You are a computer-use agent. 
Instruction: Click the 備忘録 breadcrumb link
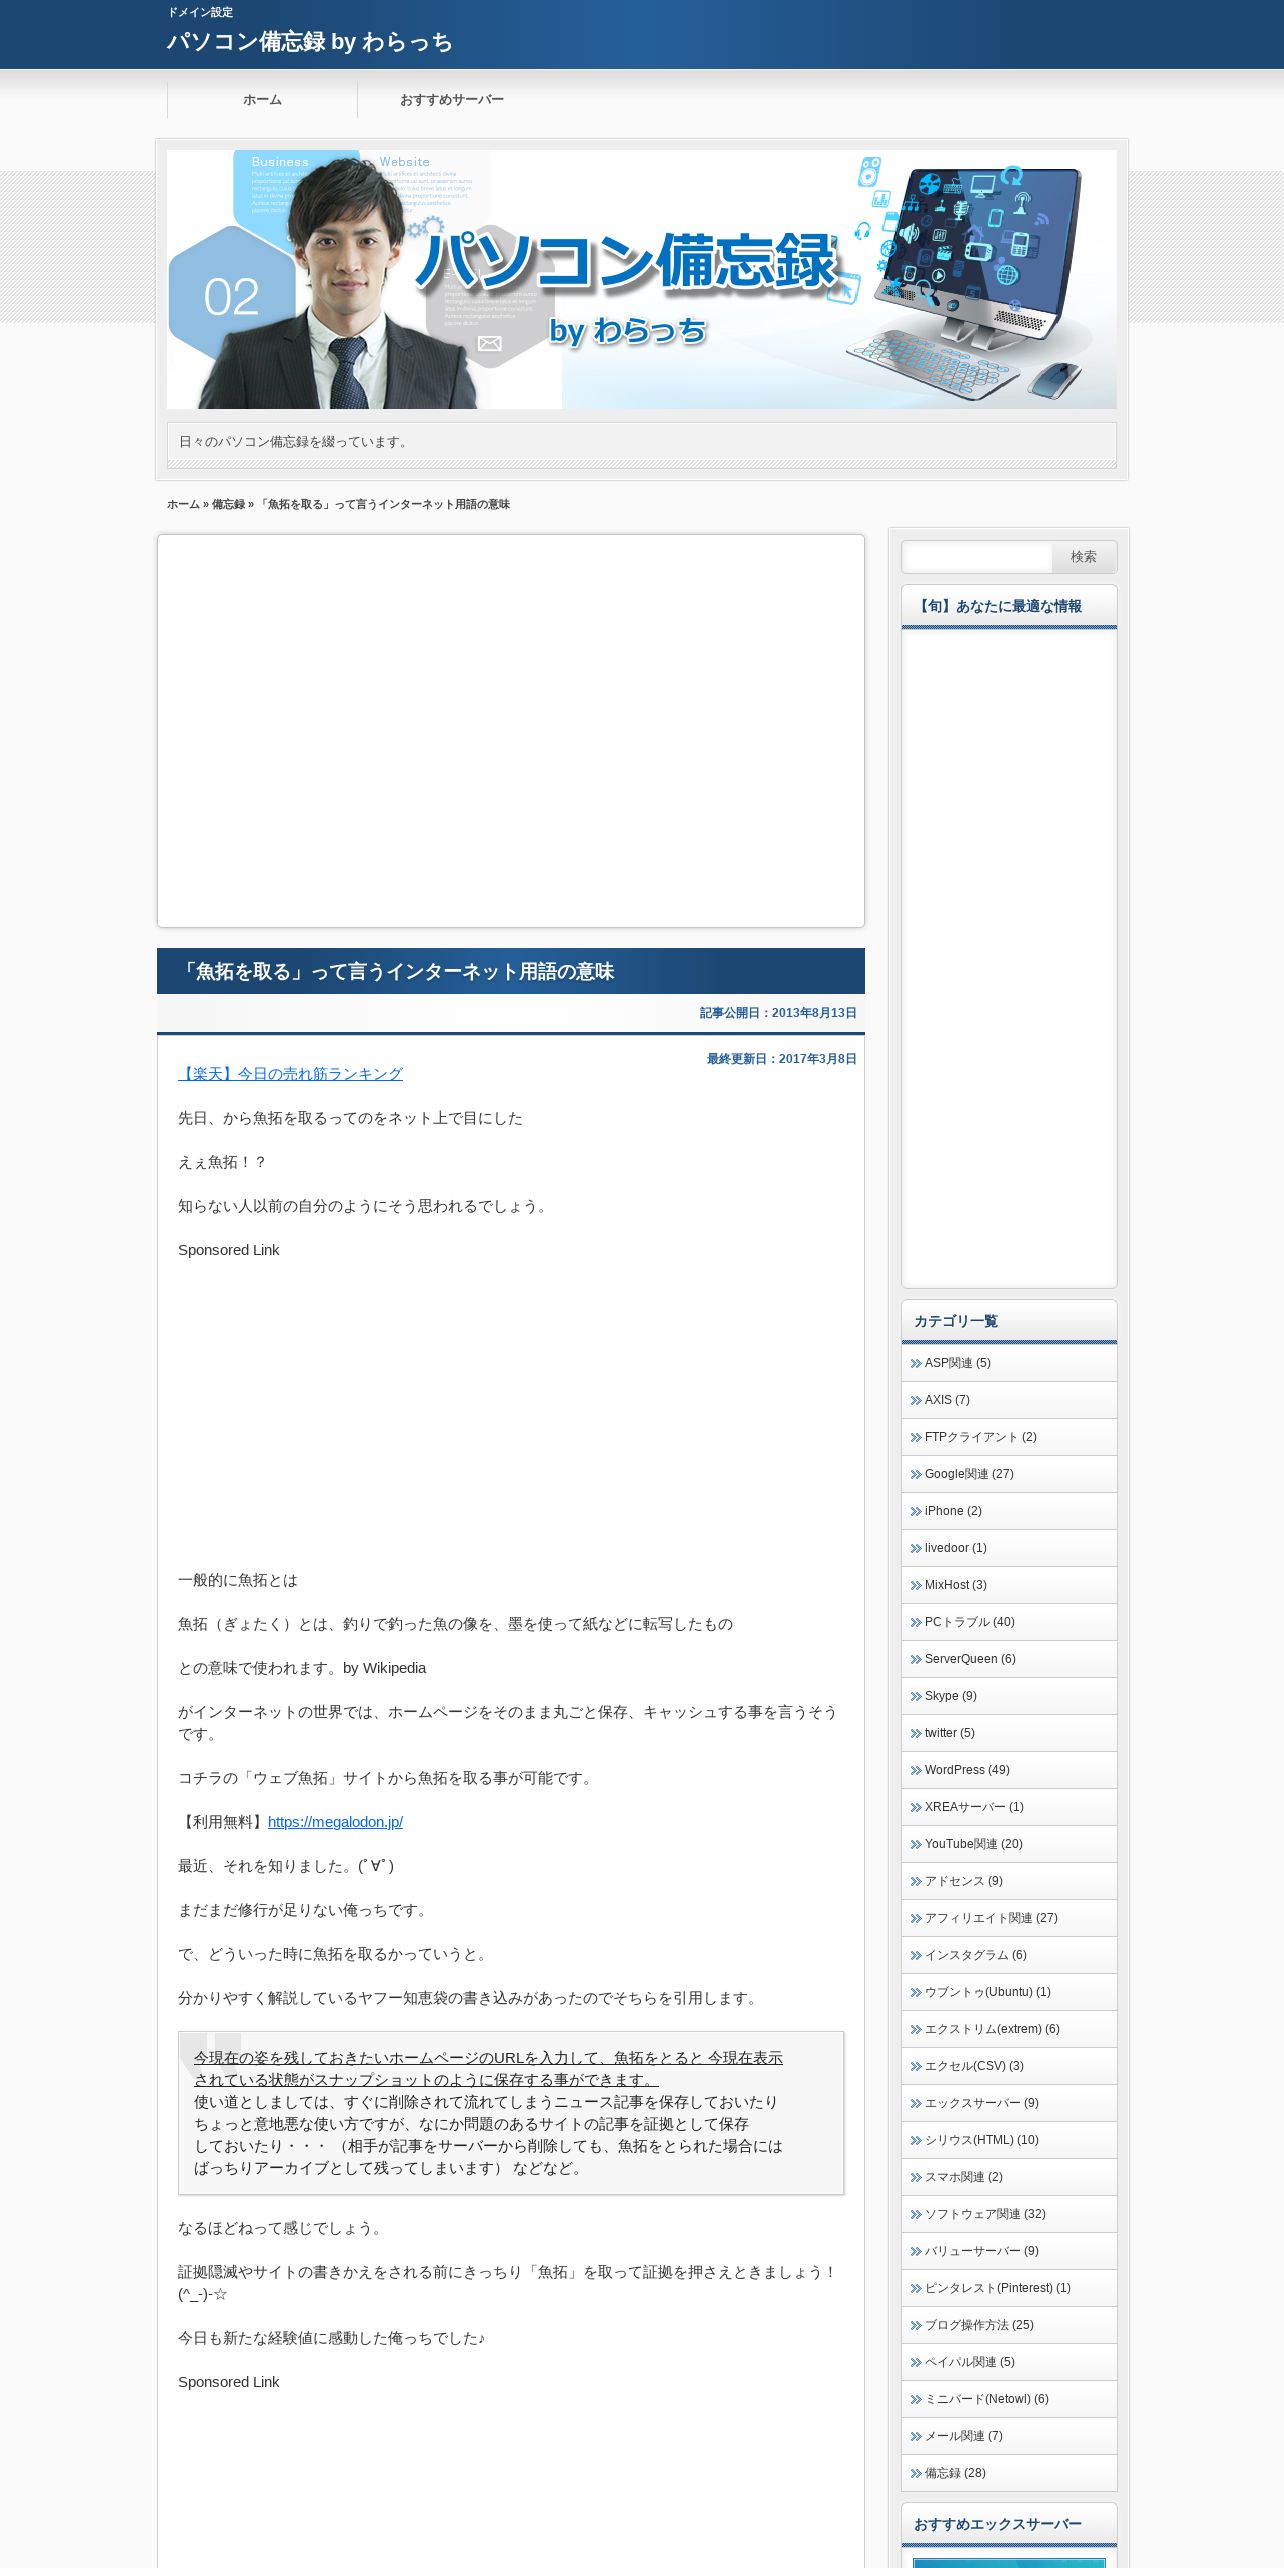(228, 504)
